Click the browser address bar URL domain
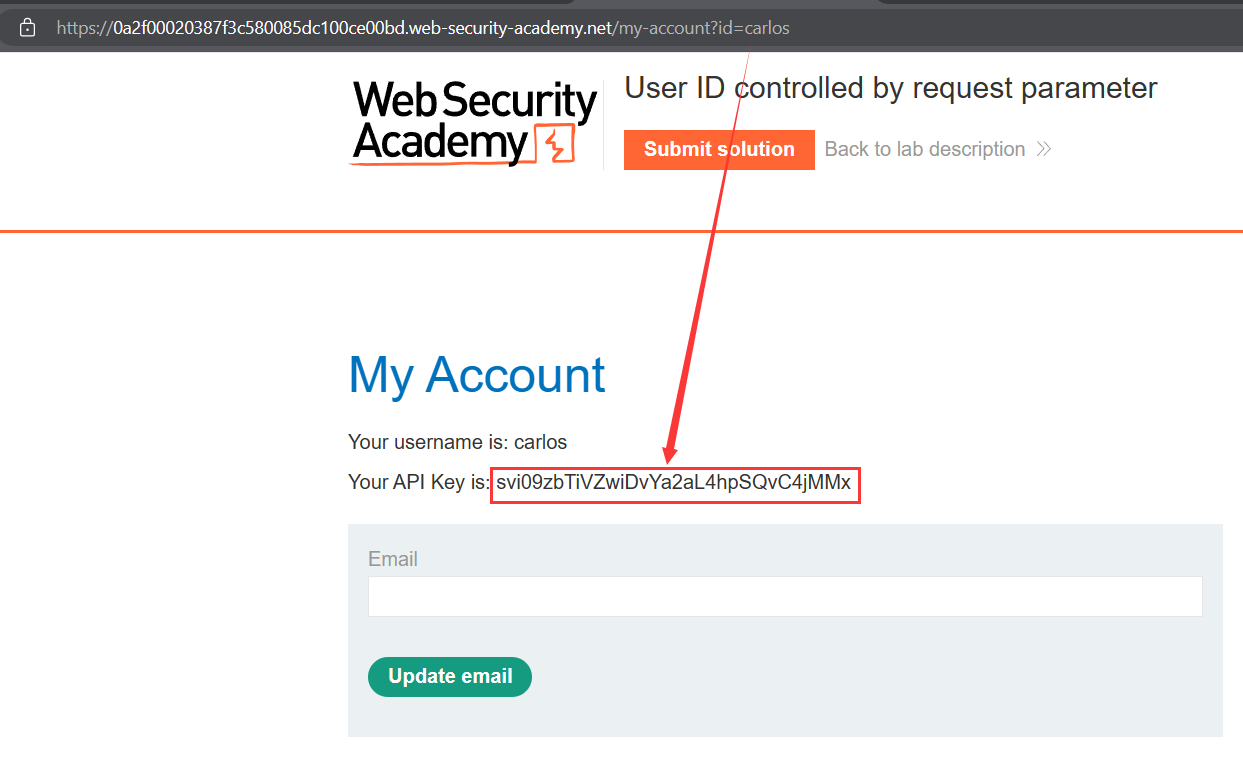Viewport: 1243px width, 770px height. pos(360,28)
